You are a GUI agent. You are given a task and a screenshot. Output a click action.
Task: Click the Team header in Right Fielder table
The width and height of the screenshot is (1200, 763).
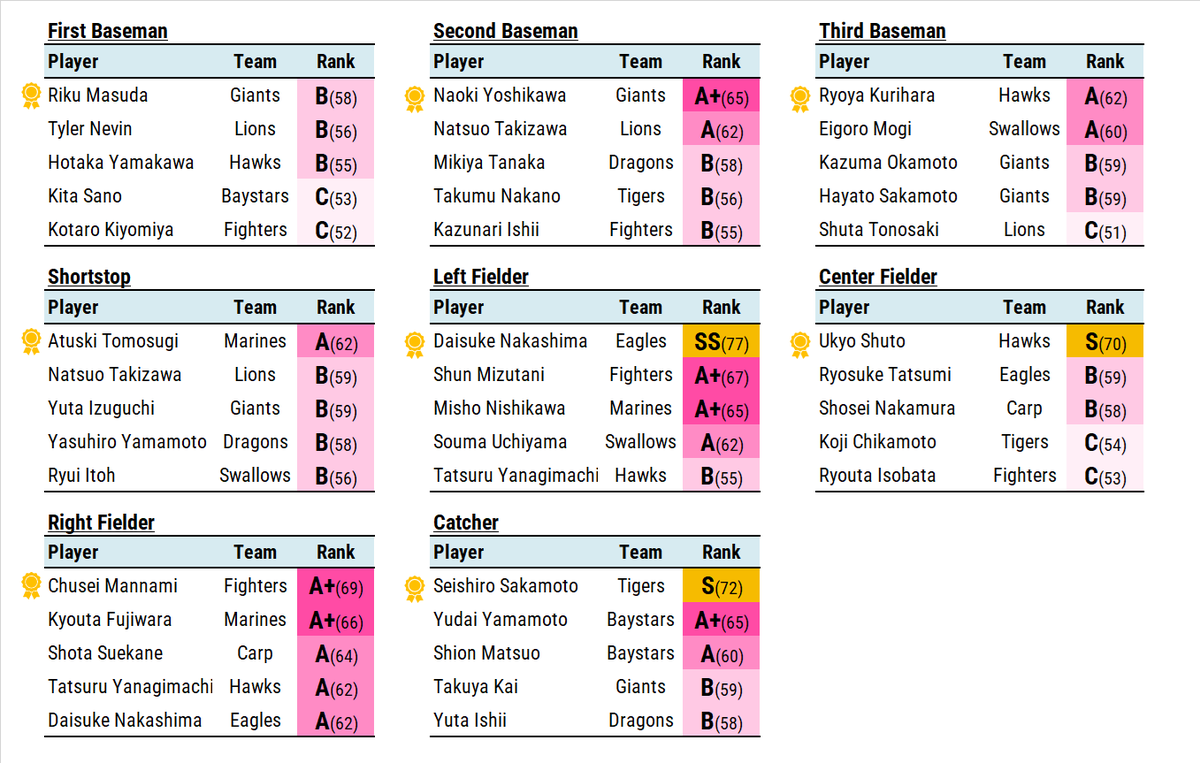point(255,552)
